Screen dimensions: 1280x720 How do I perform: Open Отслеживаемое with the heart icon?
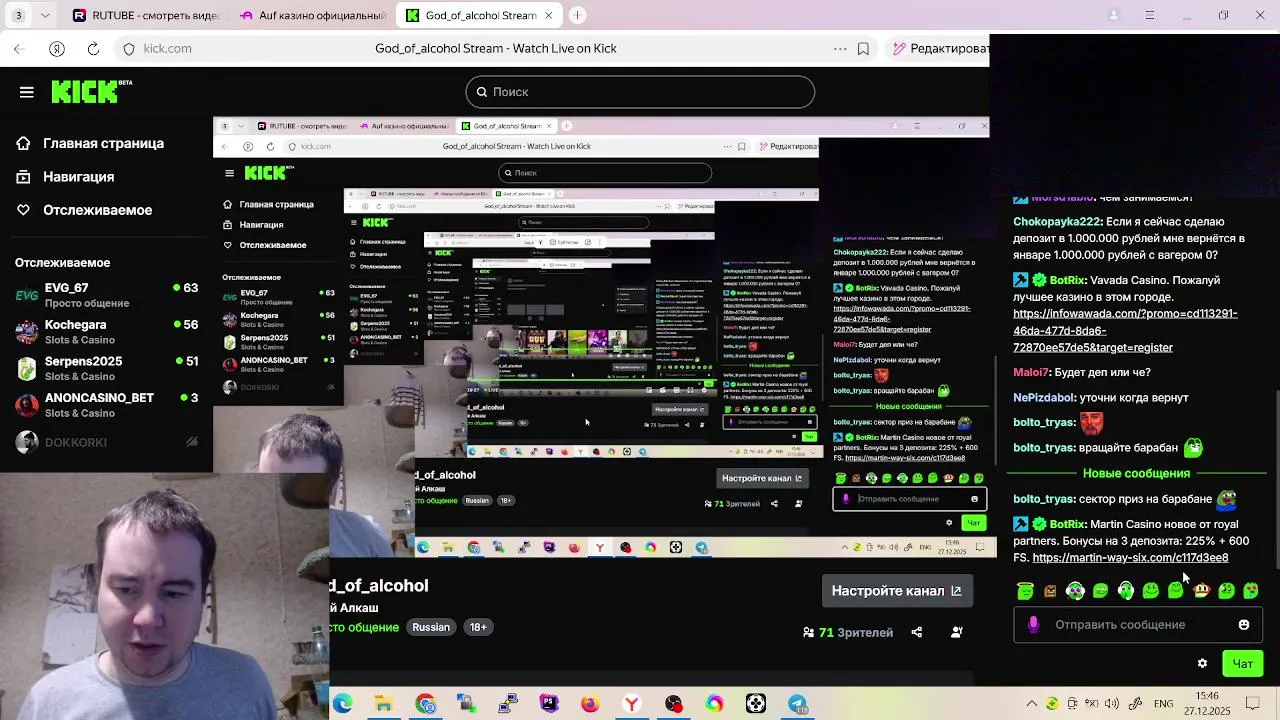(x=97, y=210)
